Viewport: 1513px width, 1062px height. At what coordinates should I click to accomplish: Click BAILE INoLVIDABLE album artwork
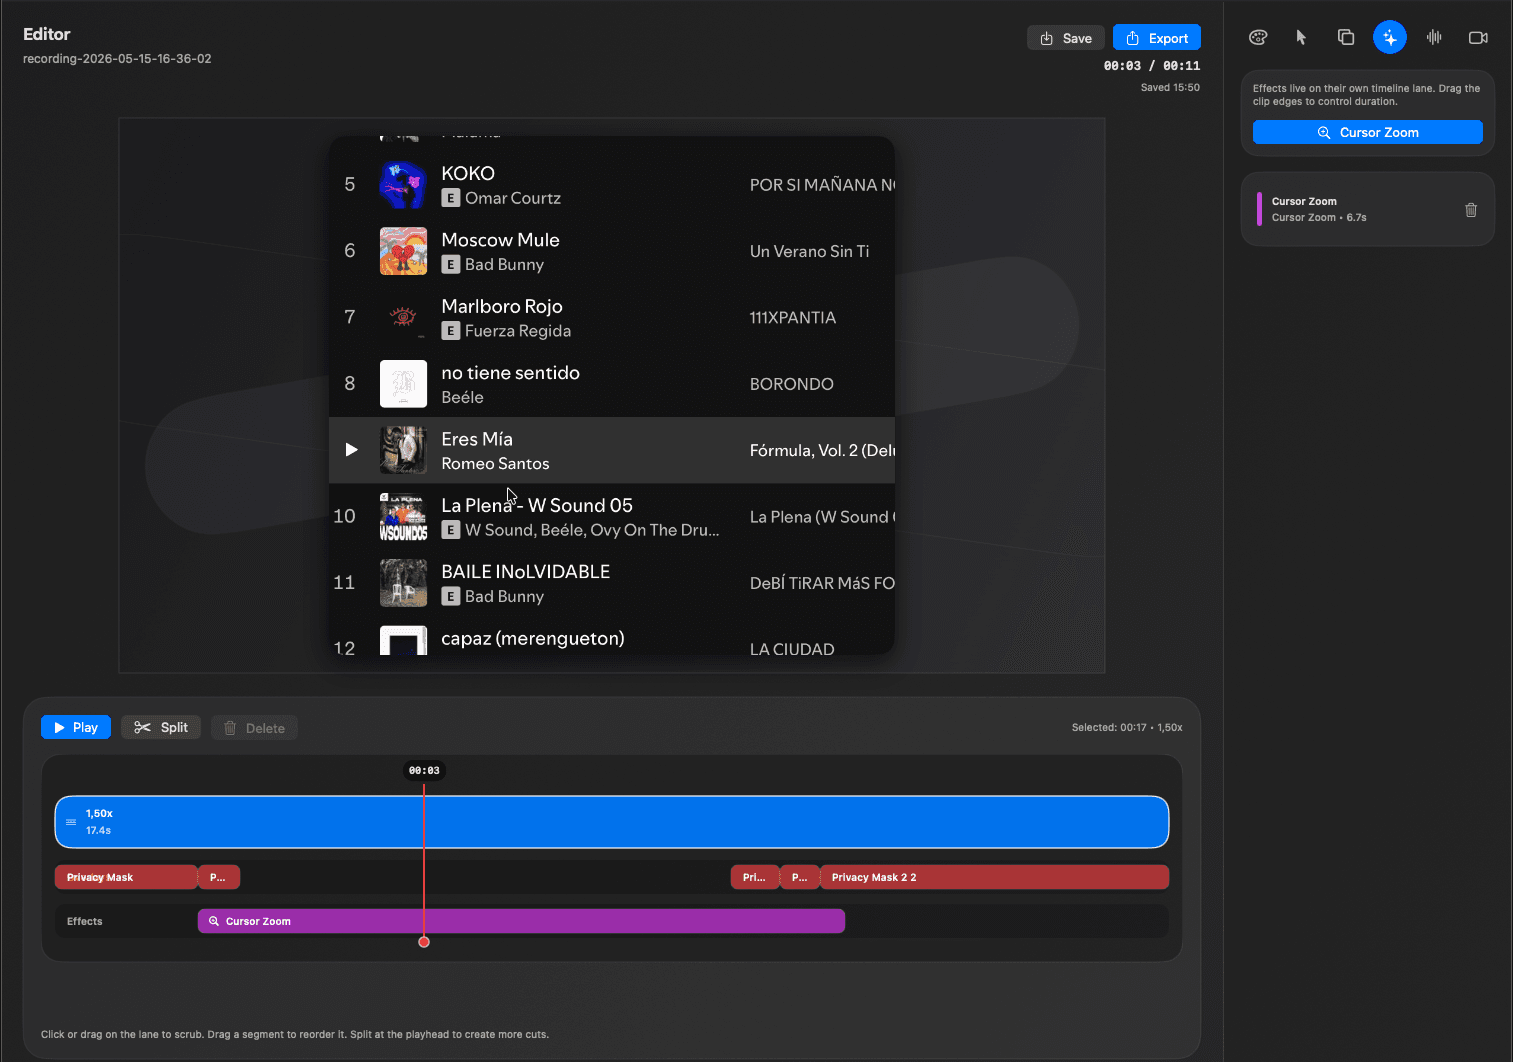point(403,583)
